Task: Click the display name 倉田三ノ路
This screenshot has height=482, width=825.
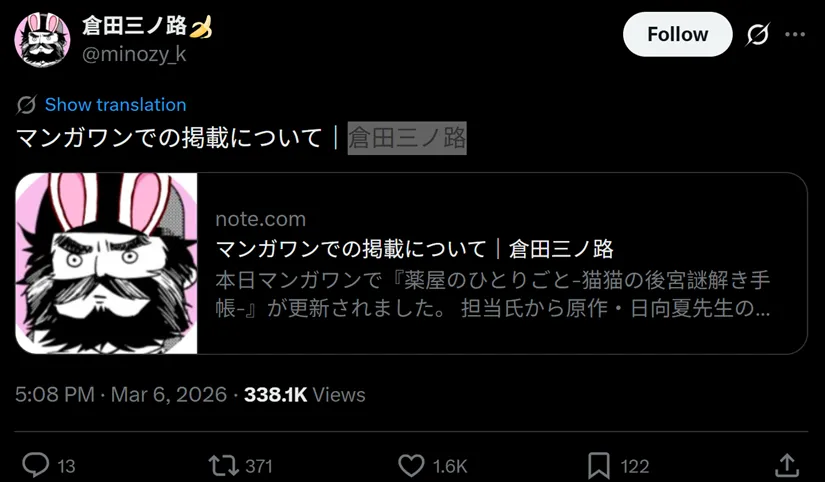Action: [x=135, y=26]
